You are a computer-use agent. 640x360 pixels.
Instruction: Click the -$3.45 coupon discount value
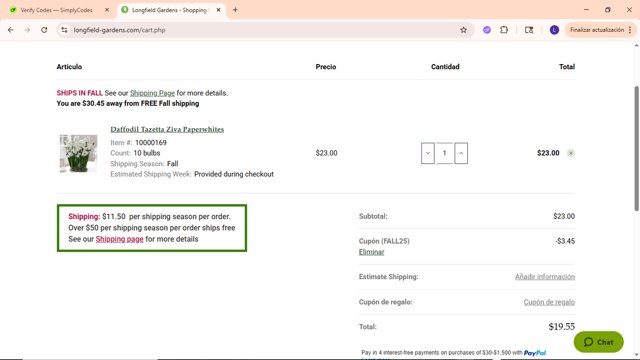pos(565,241)
